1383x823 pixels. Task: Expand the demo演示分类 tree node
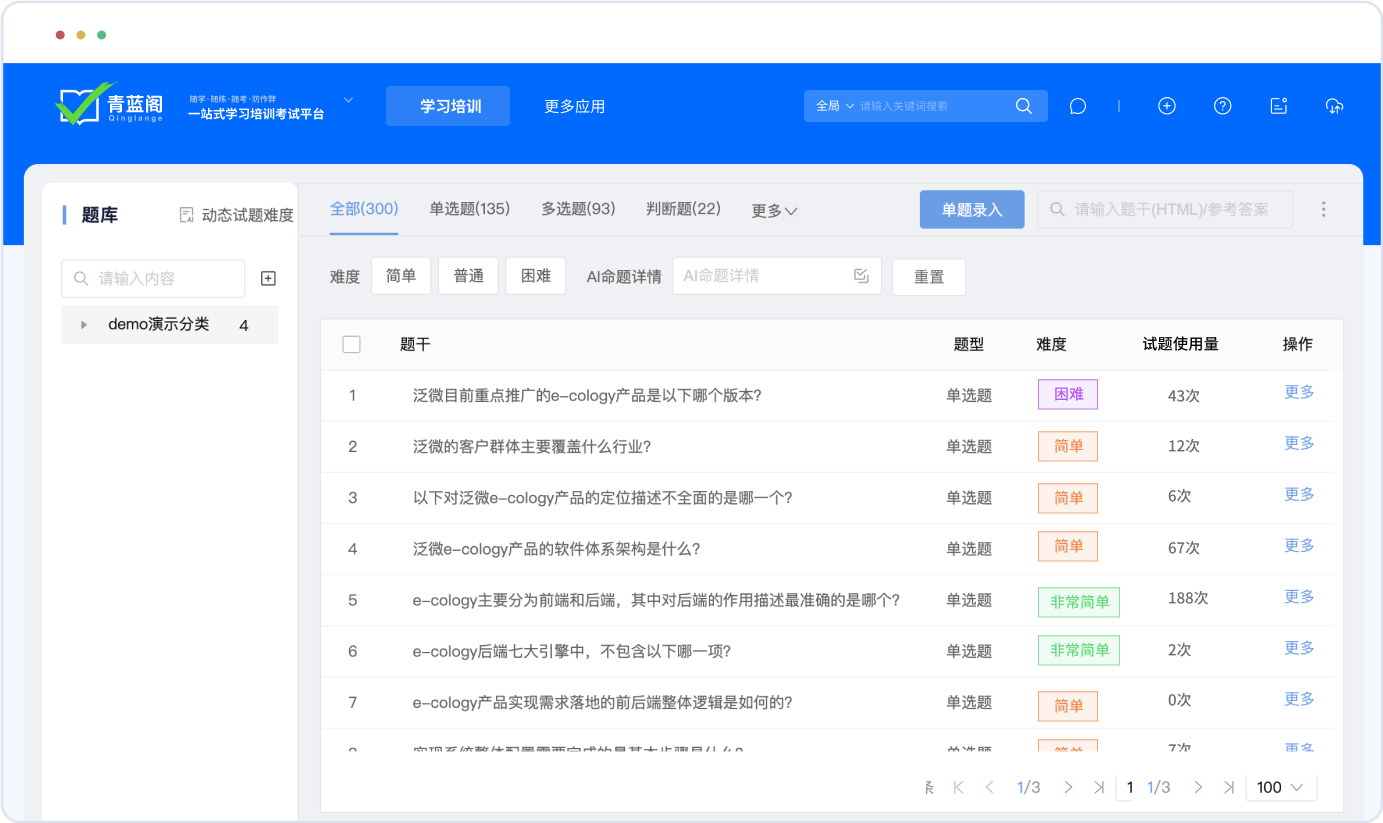[84, 325]
